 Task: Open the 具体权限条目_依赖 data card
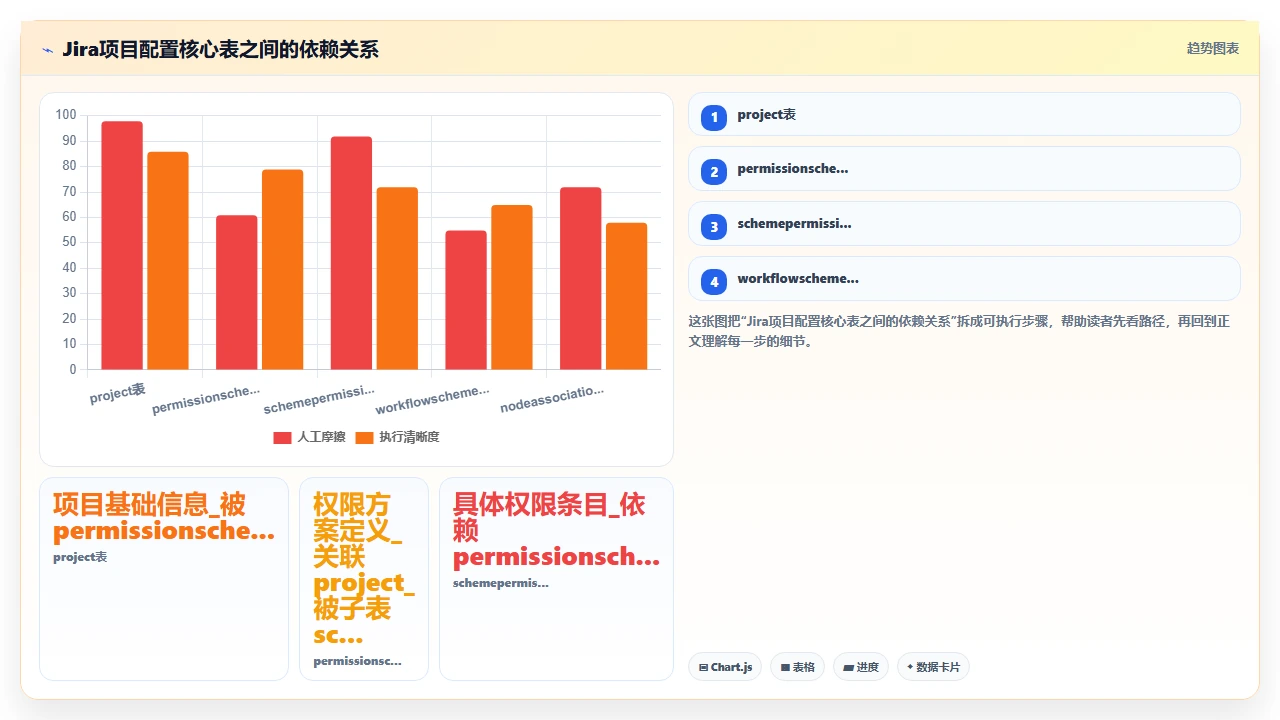556,579
